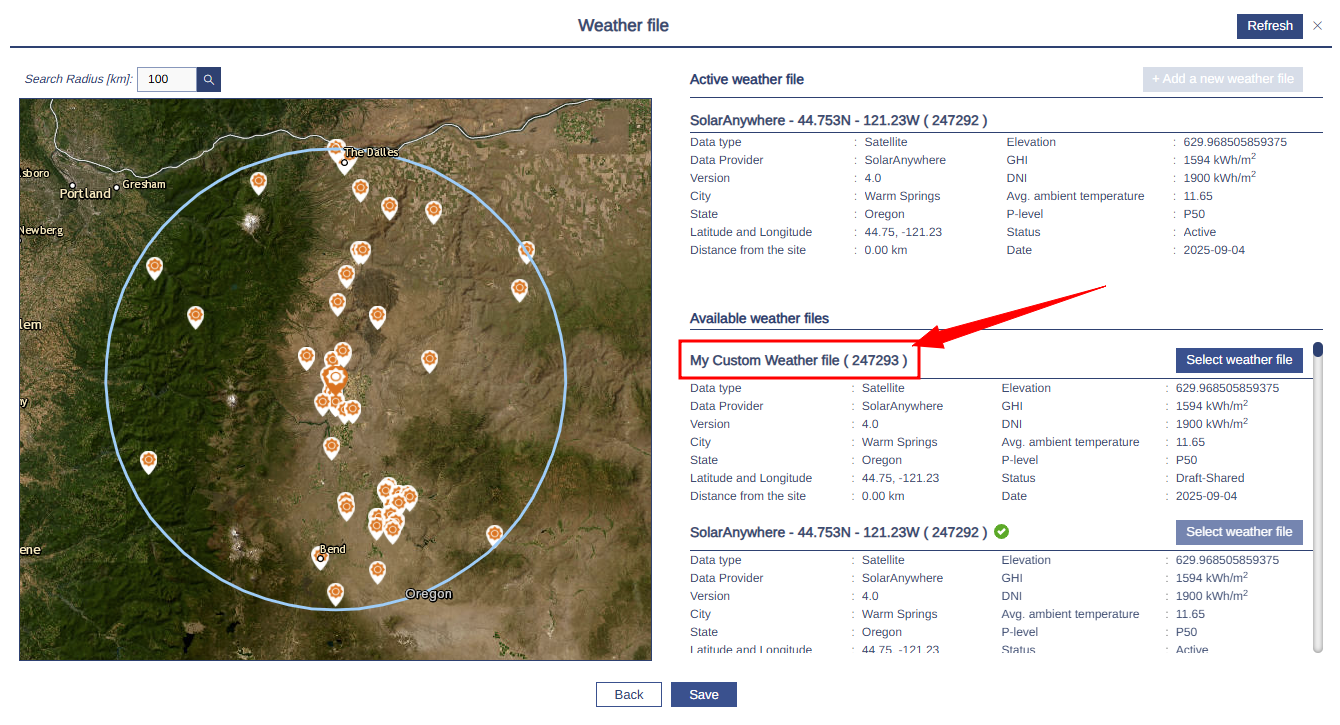Click the Refresh button
Screen dimensions: 1340x725
[1270, 26]
